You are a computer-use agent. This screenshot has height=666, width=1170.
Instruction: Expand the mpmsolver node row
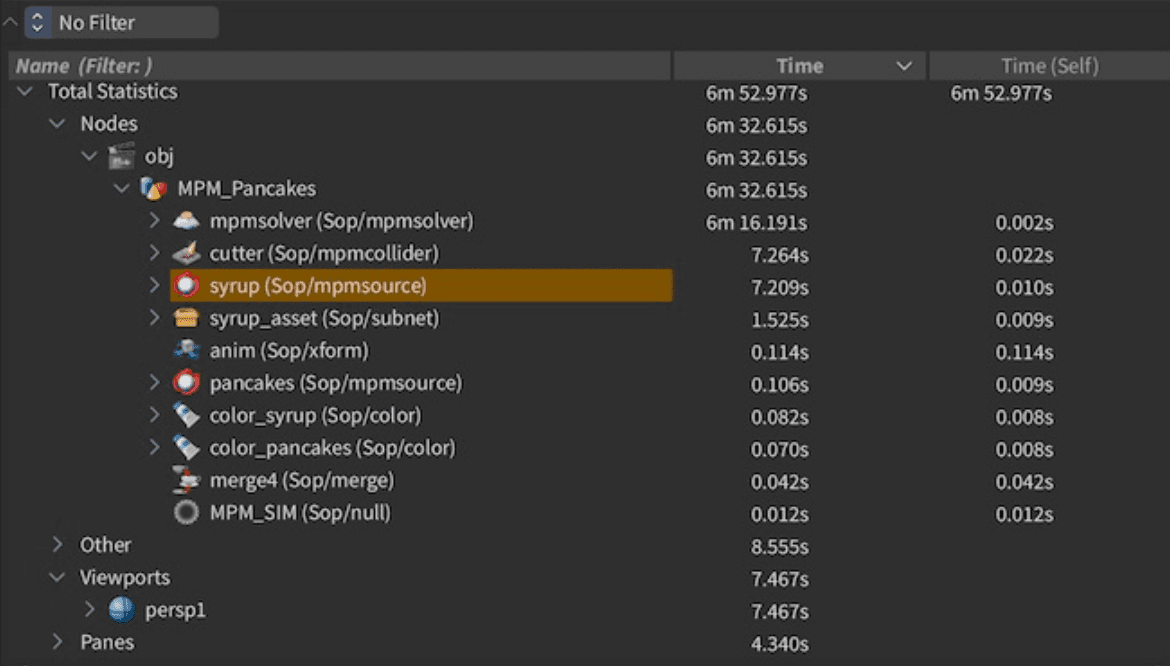point(154,221)
